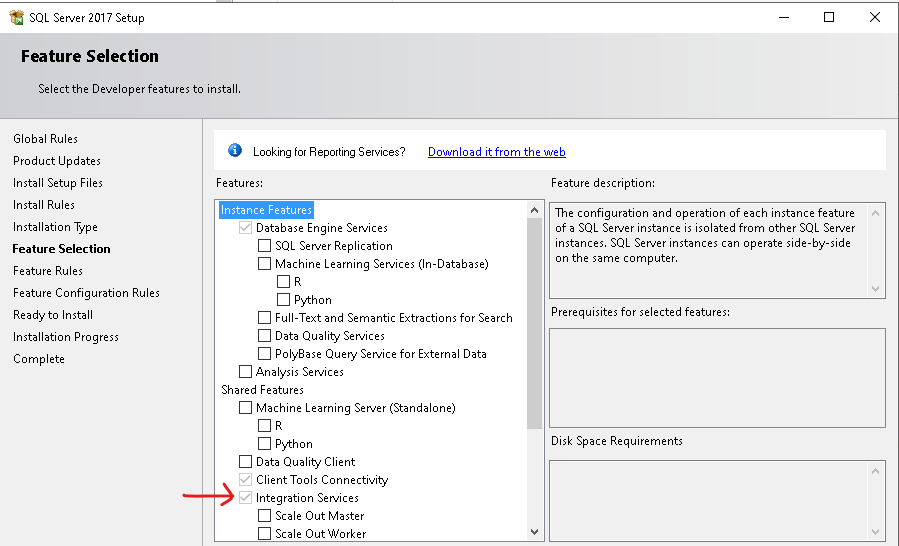Select the Shared Features tree node
Image resolution: width=899 pixels, height=546 pixels.
[262, 390]
